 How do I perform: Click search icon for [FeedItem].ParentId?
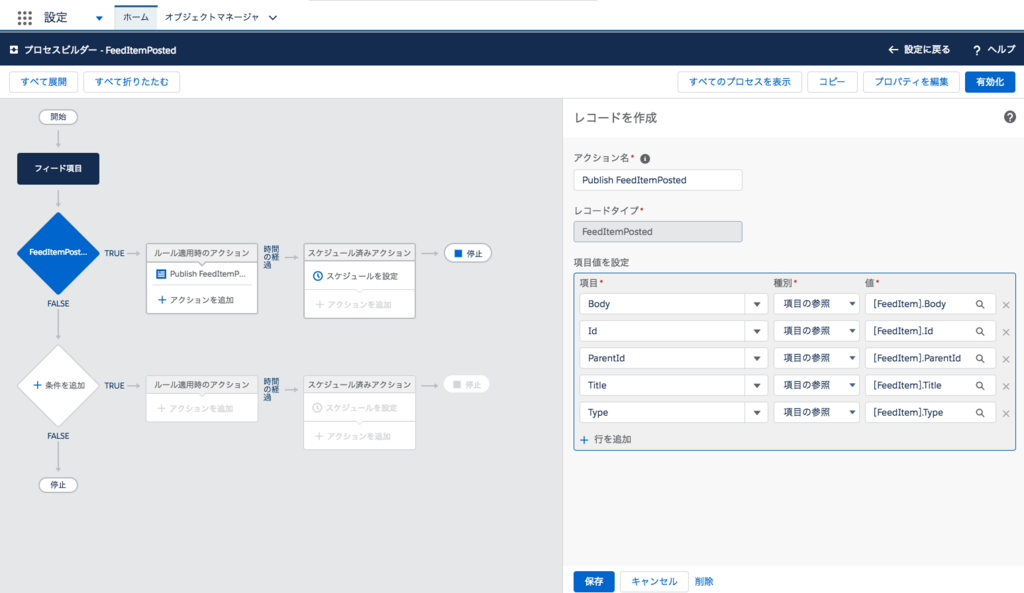(x=980, y=359)
